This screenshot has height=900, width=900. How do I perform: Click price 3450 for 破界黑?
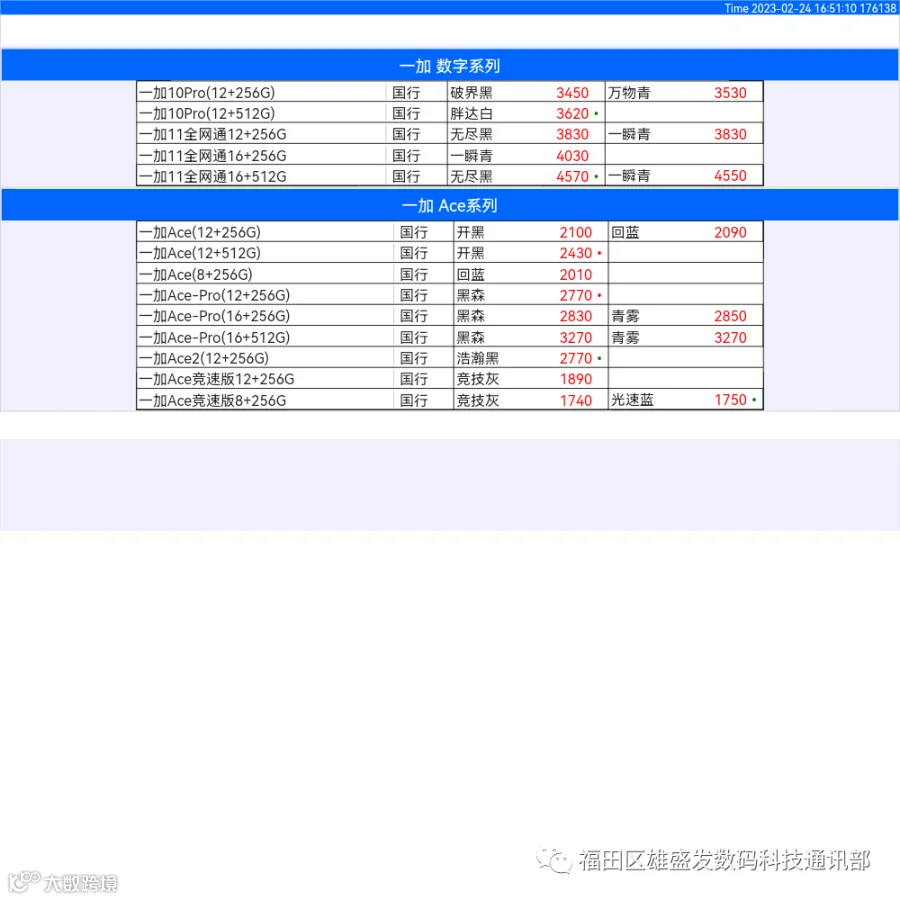coord(572,92)
